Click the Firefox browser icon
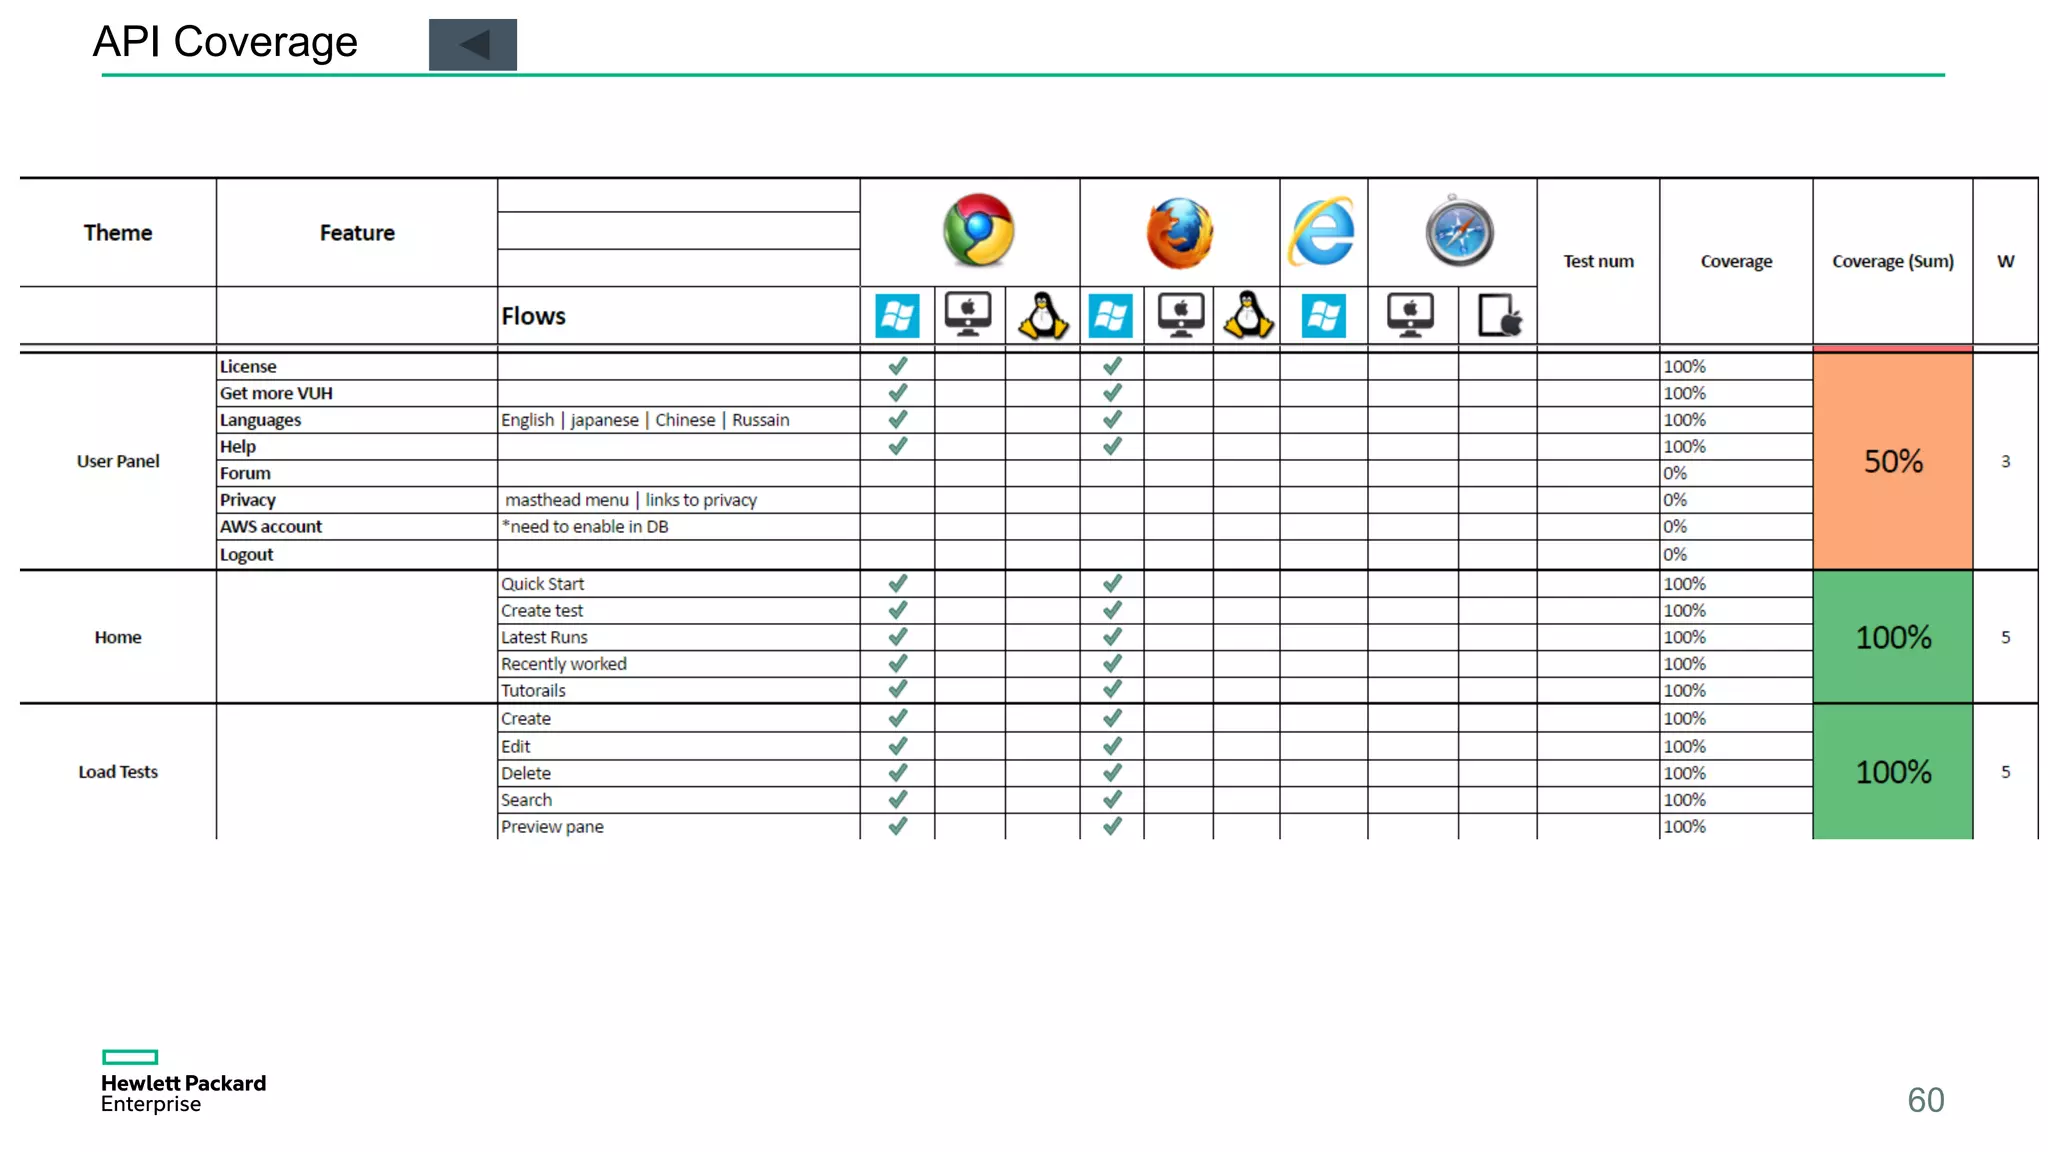This screenshot has height=1152, width=2048. click(1179, 233)
